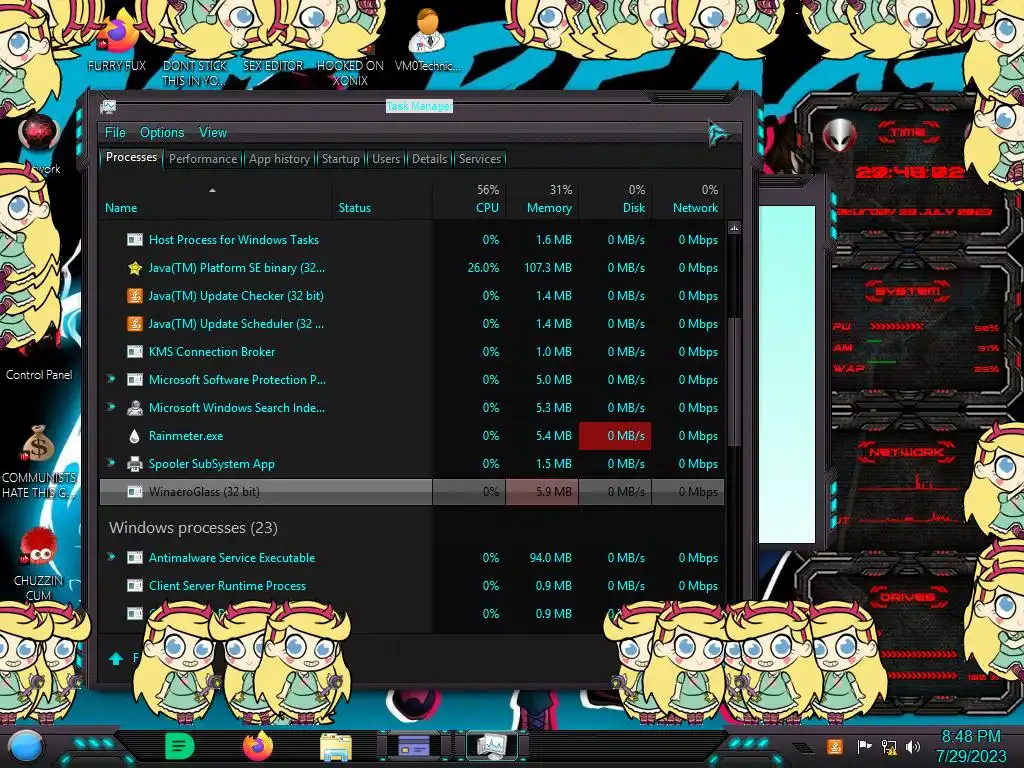Select the Client Server Runtime Process row
Viewport: 1024px width, 768px height.
pos(412,586)
